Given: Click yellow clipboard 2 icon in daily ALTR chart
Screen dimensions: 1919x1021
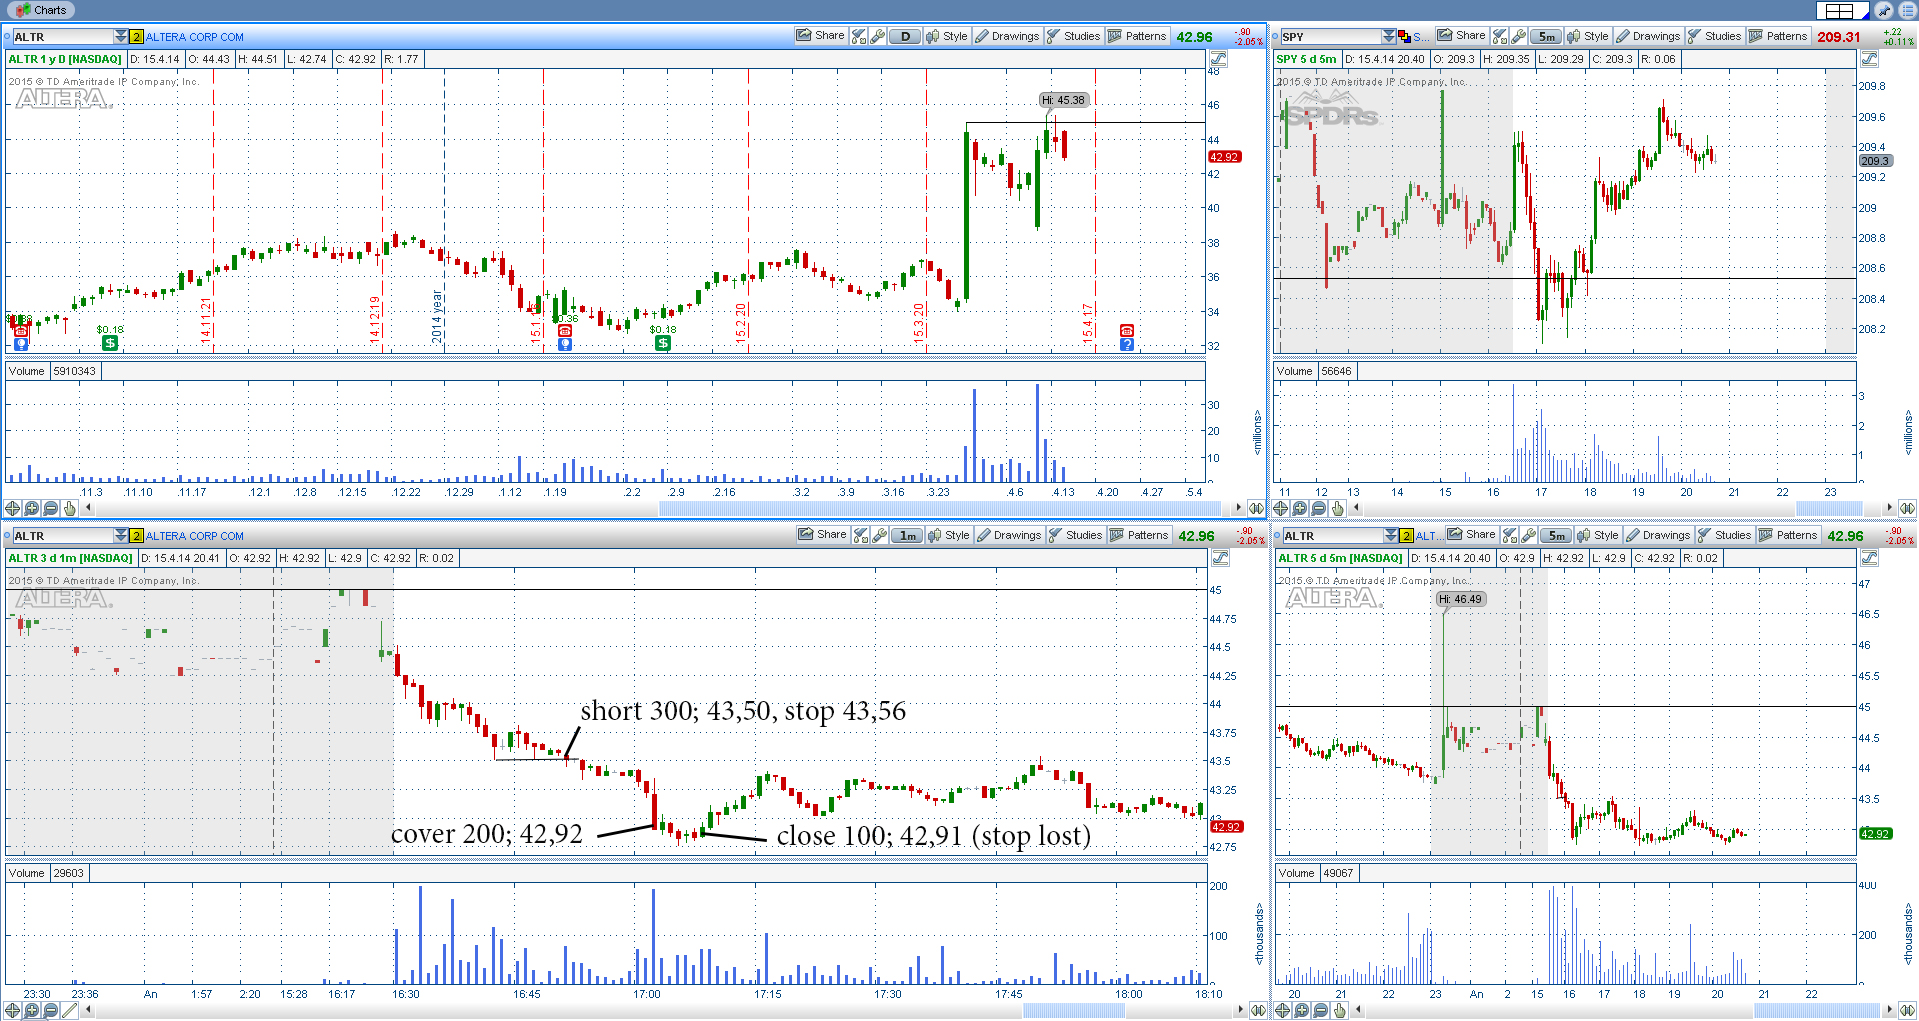Looking at the screenshot, I should point(137,36).
